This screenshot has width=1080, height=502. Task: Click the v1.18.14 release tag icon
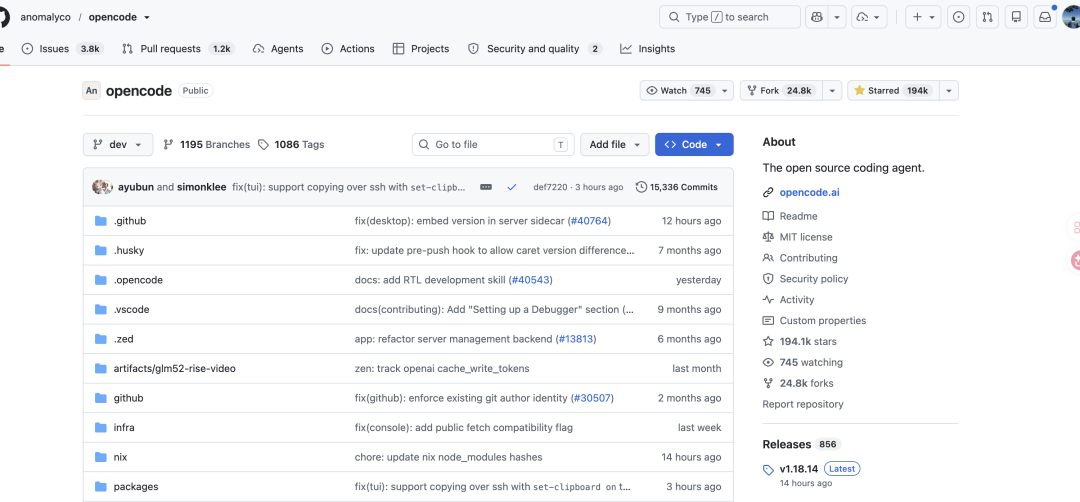[768, 470]
